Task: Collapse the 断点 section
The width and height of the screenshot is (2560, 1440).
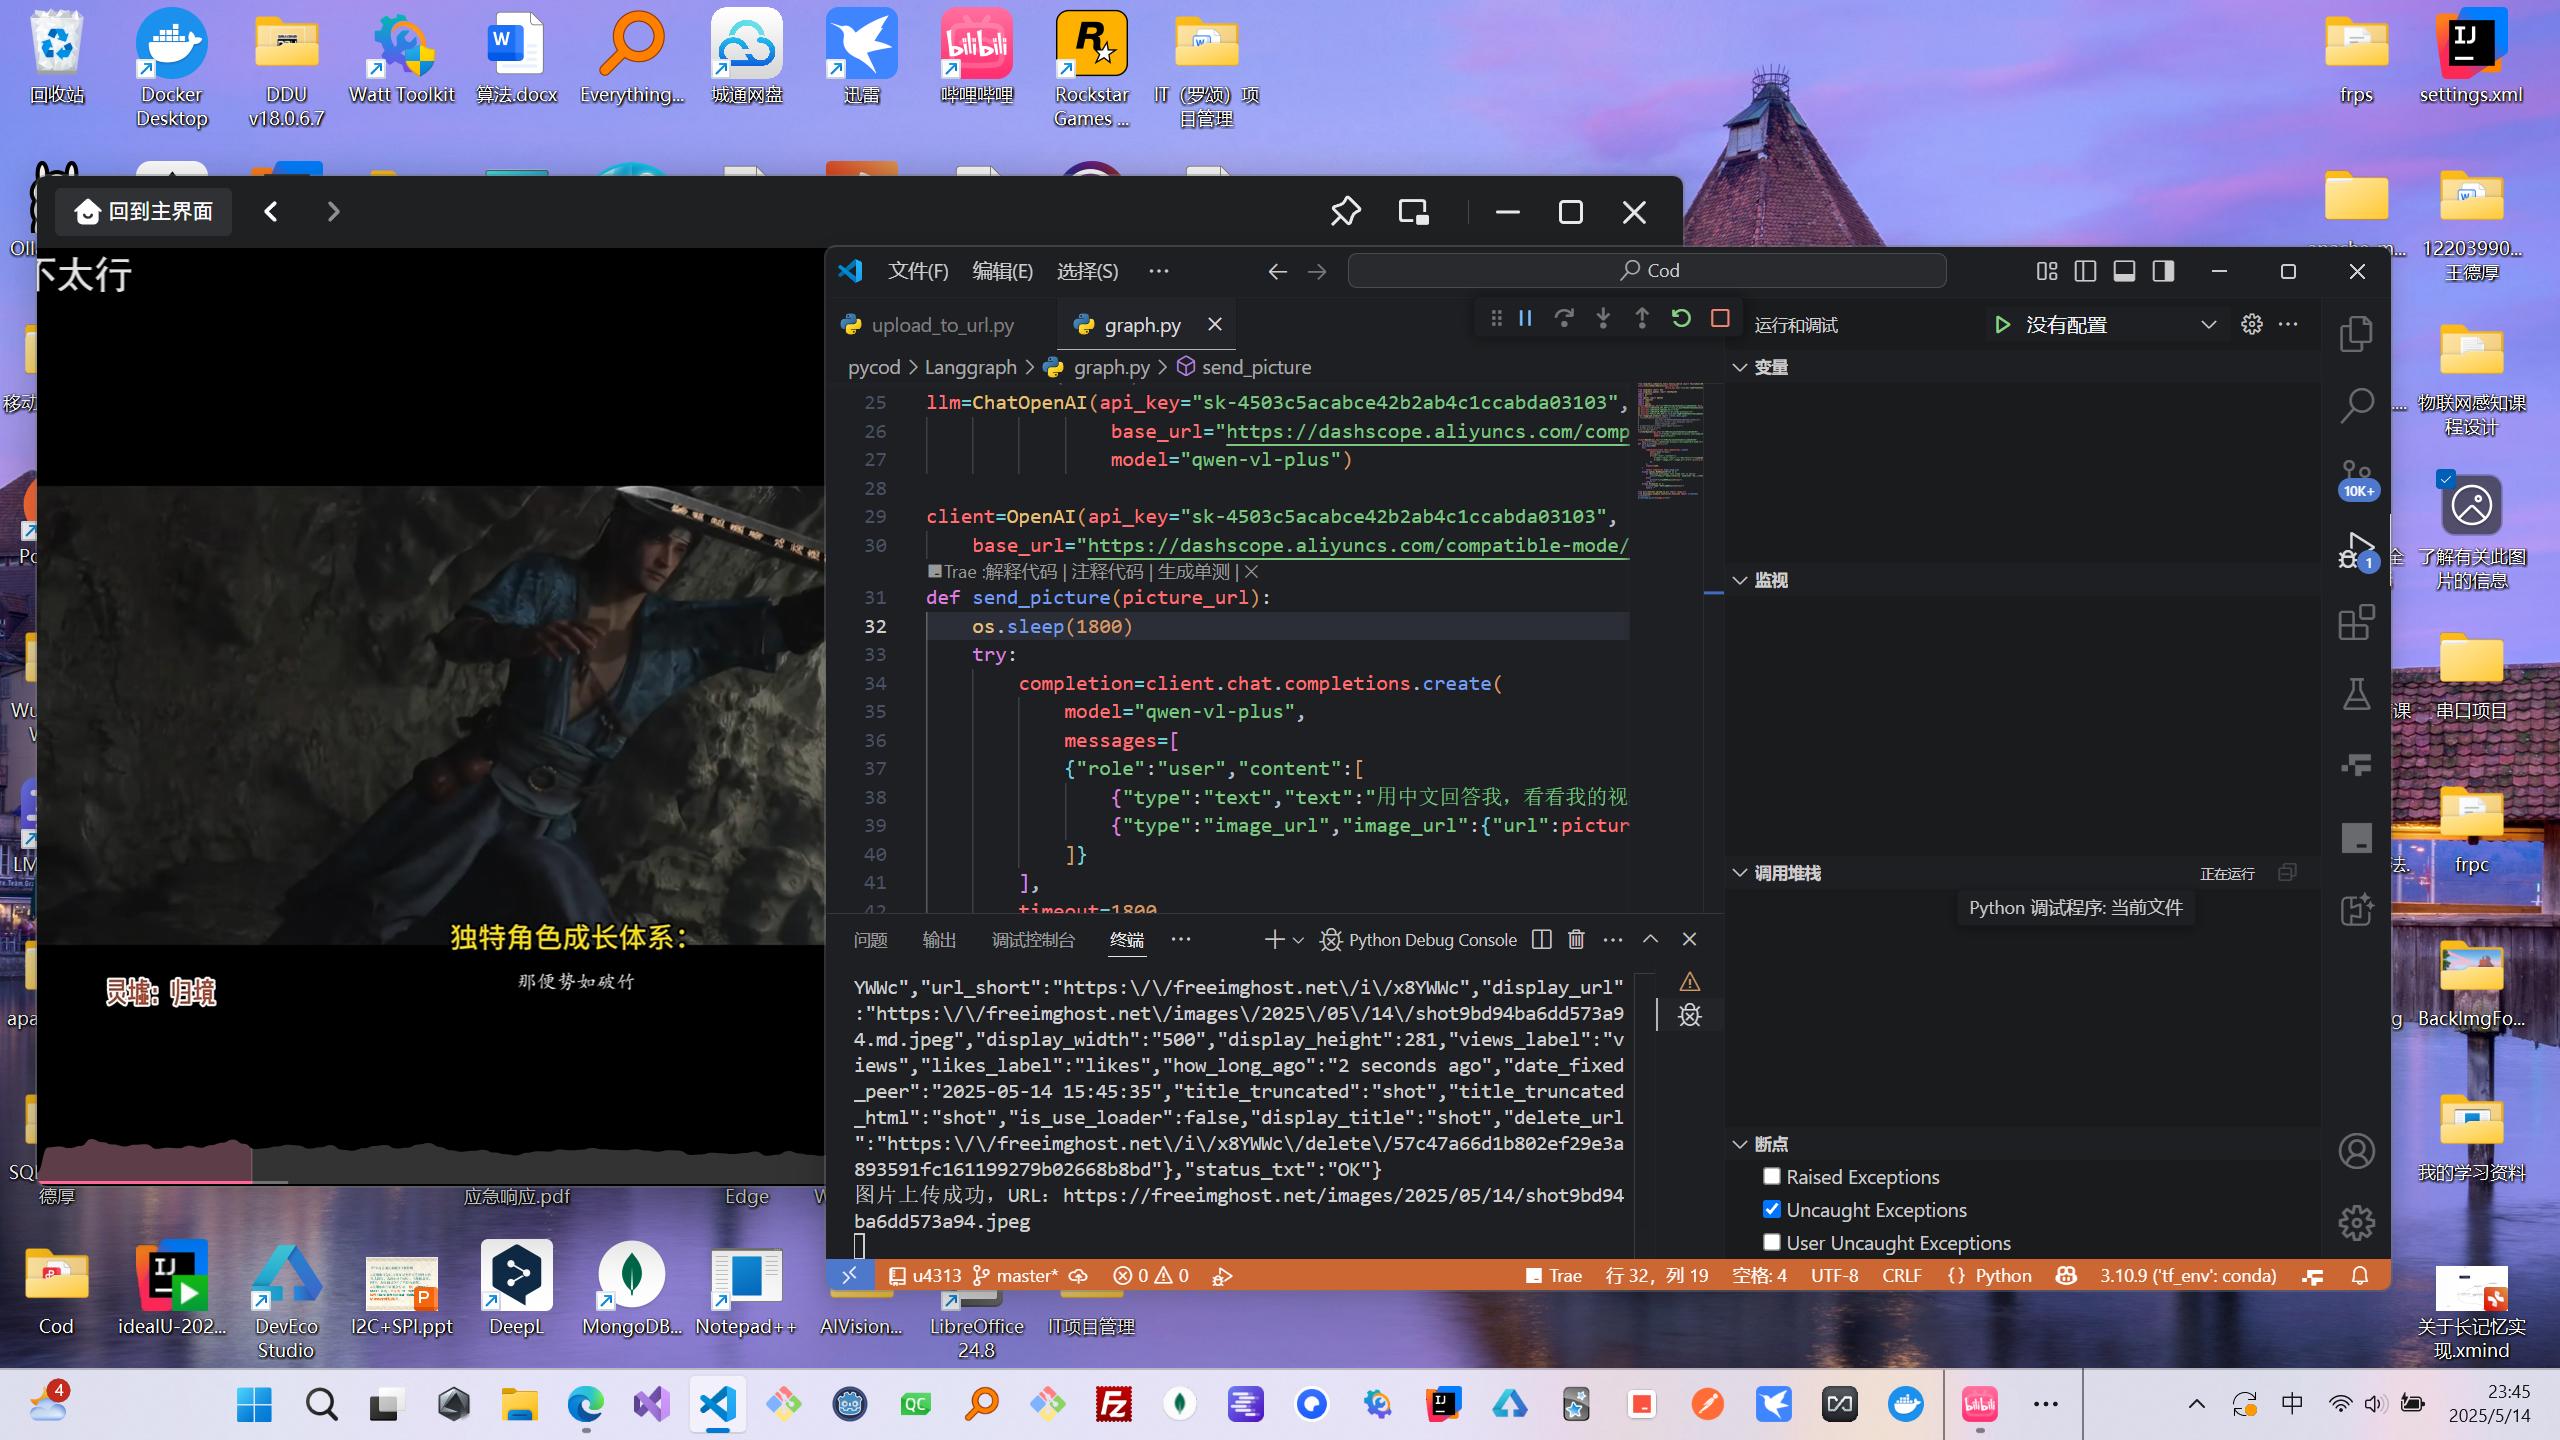Action: tap(1740, 1144)
